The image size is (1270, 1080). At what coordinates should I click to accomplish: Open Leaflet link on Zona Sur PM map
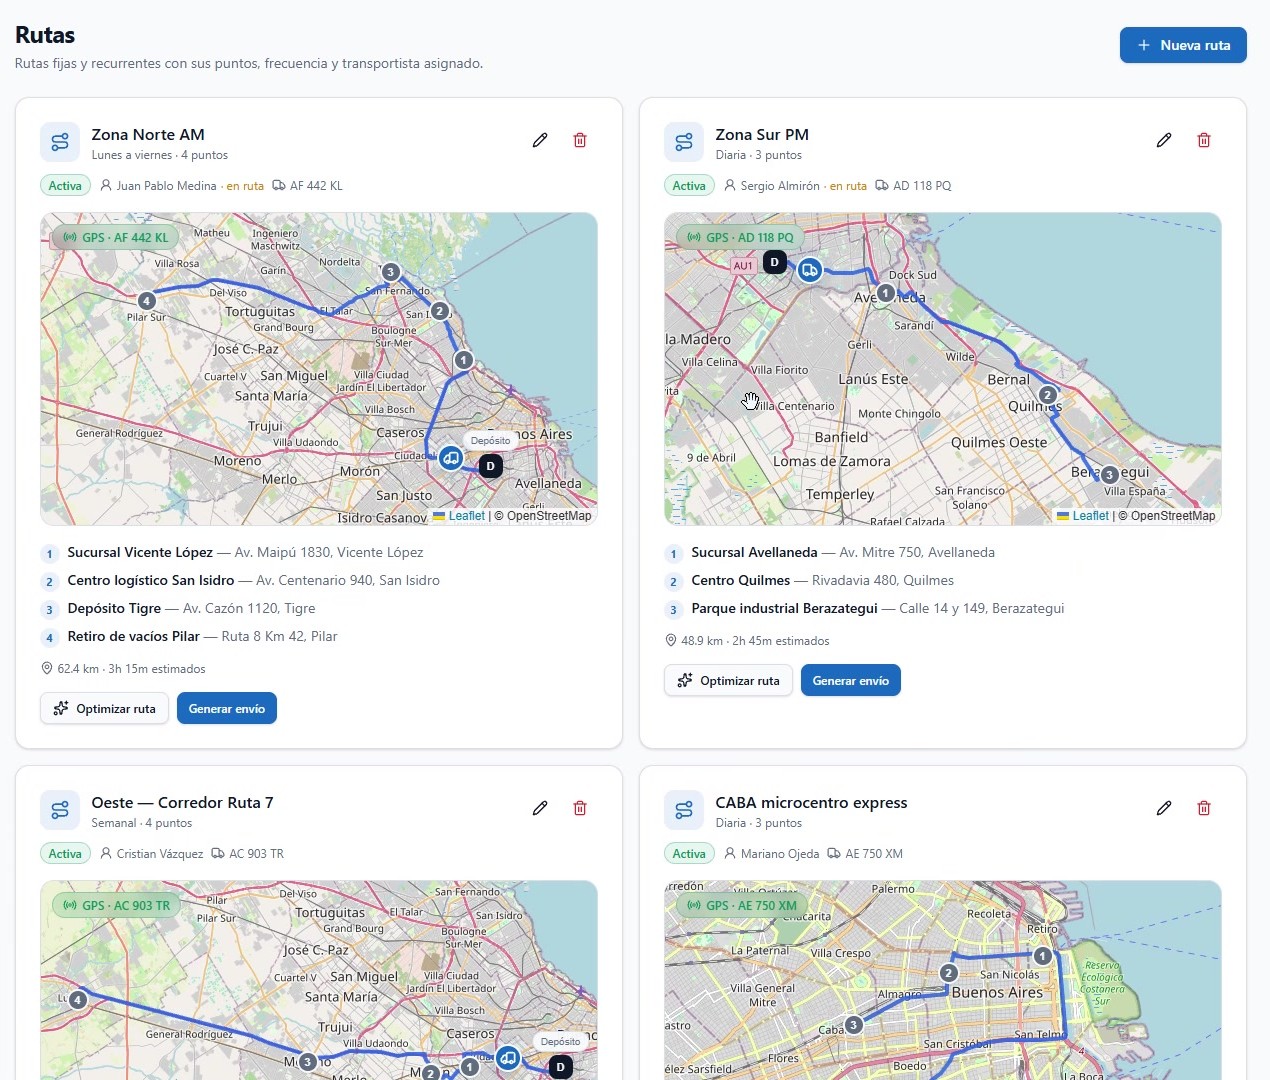1083,516
